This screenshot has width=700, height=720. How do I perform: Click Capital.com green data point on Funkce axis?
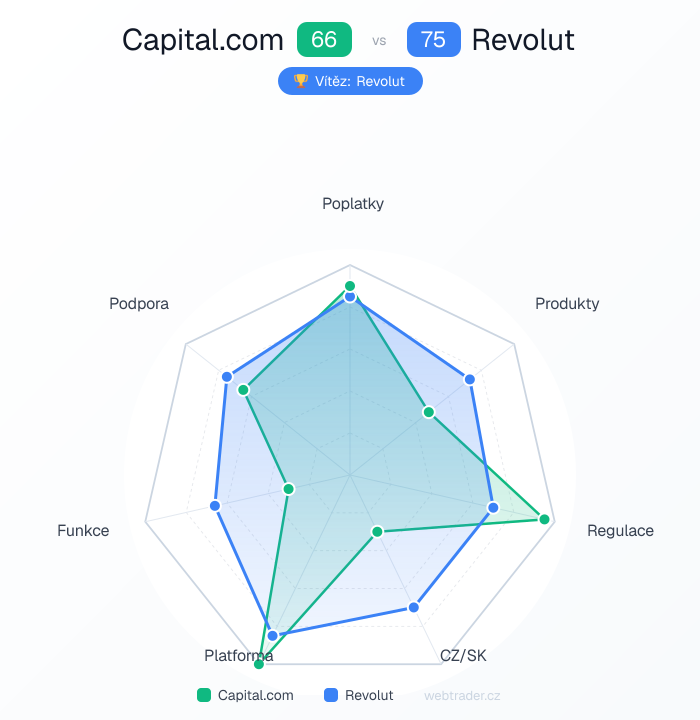pos(289,489)
